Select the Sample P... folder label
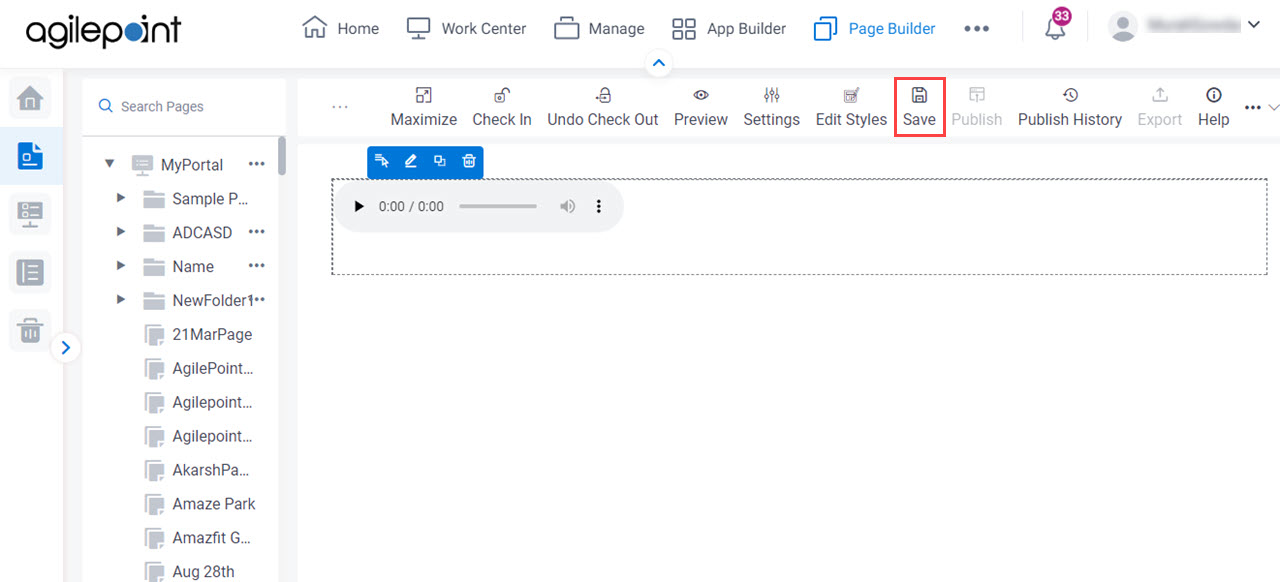This screenshot has height=582, width=1280. 210,198
